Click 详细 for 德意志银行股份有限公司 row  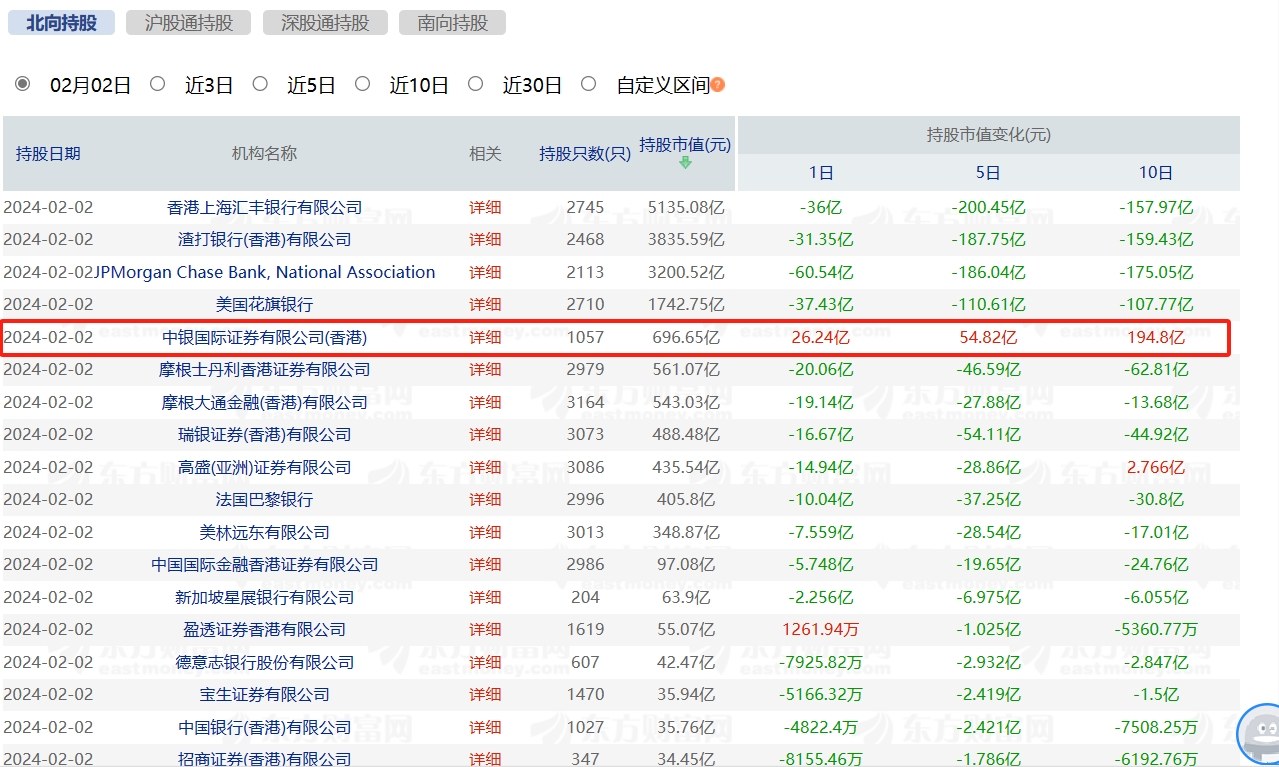(485, 662)
